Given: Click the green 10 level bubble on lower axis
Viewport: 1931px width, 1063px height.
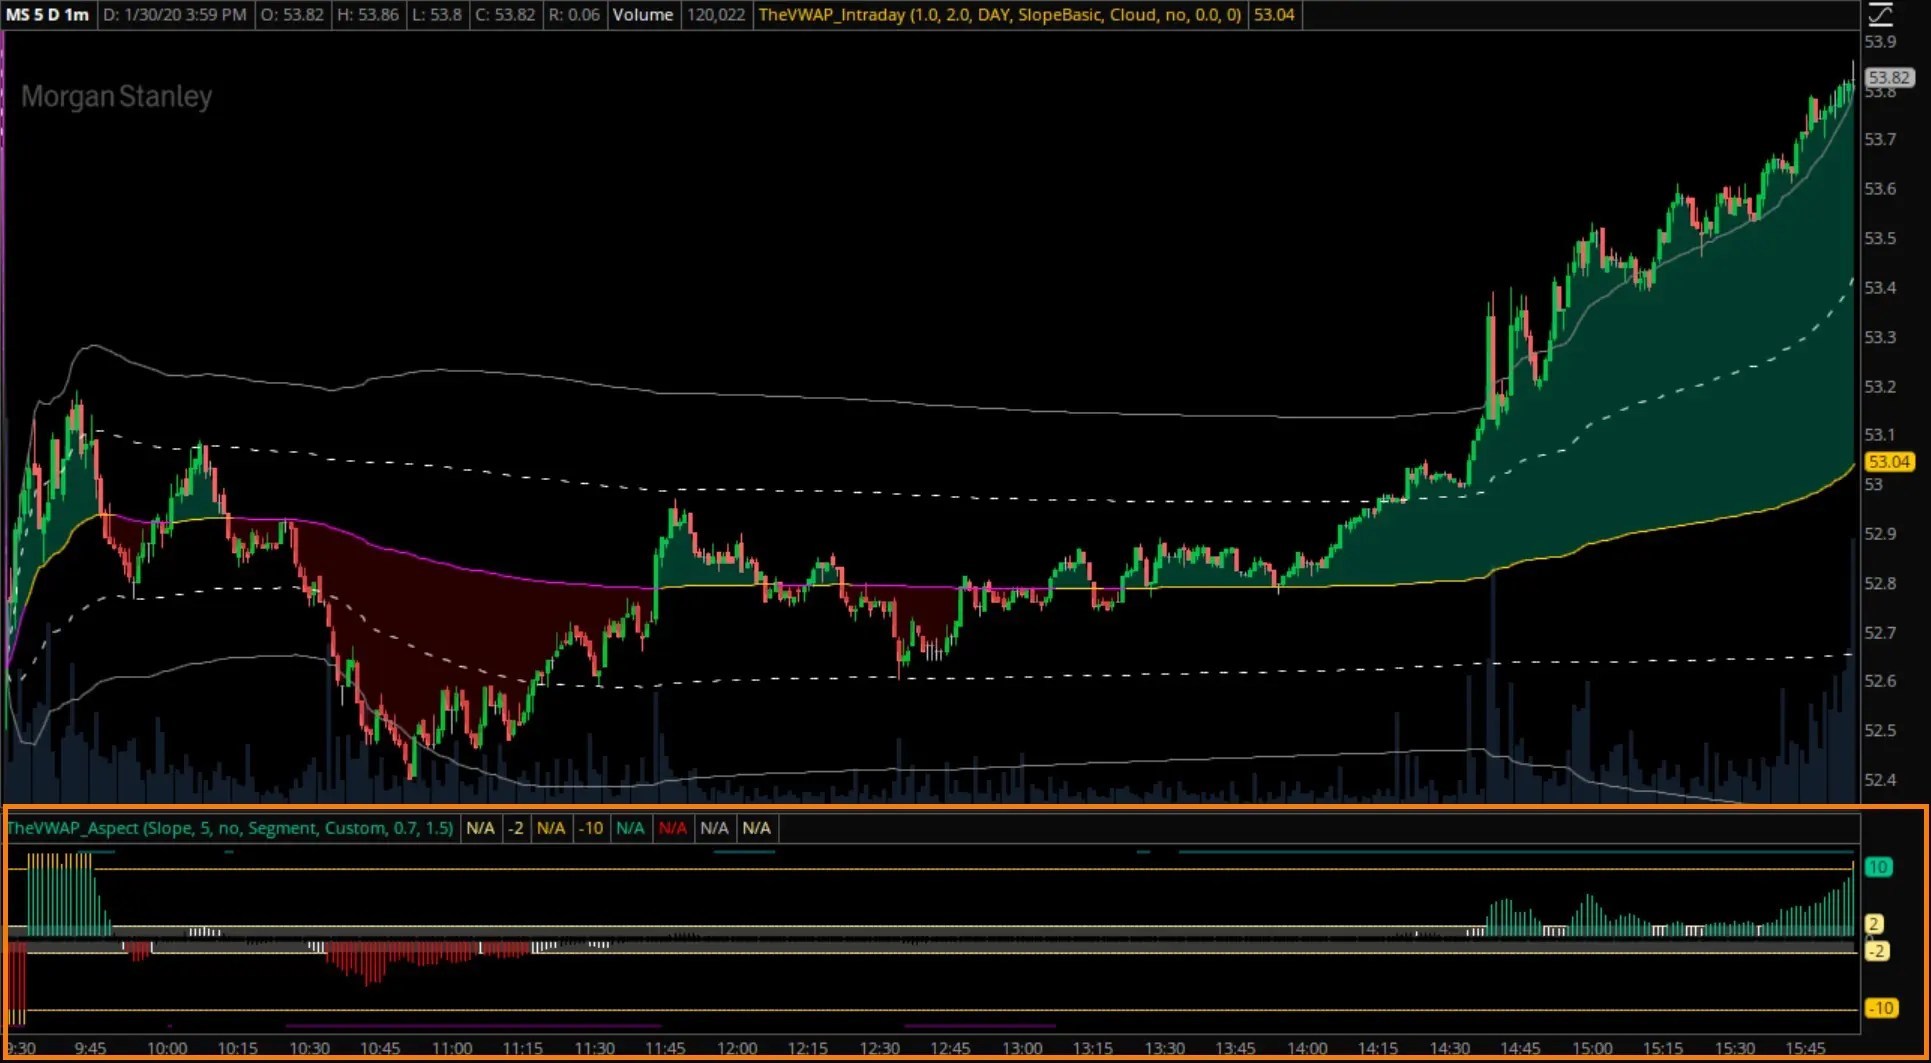Looking at the screenshot, I should click(x=1878, y=867).
